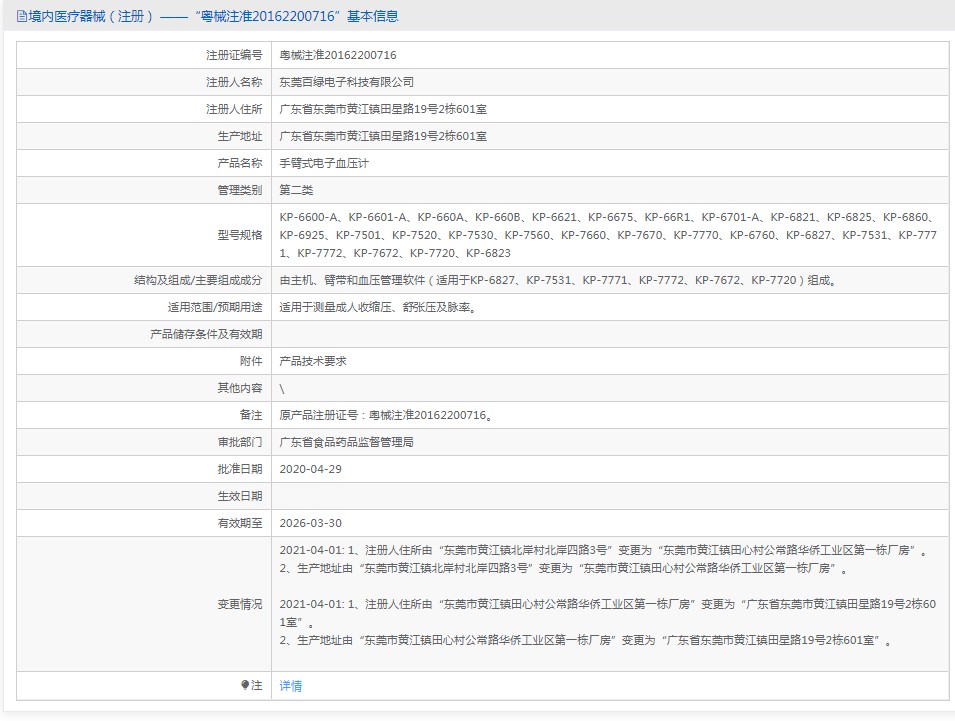
Task: Click the 第二类 category value
Action: coord(297,190)
